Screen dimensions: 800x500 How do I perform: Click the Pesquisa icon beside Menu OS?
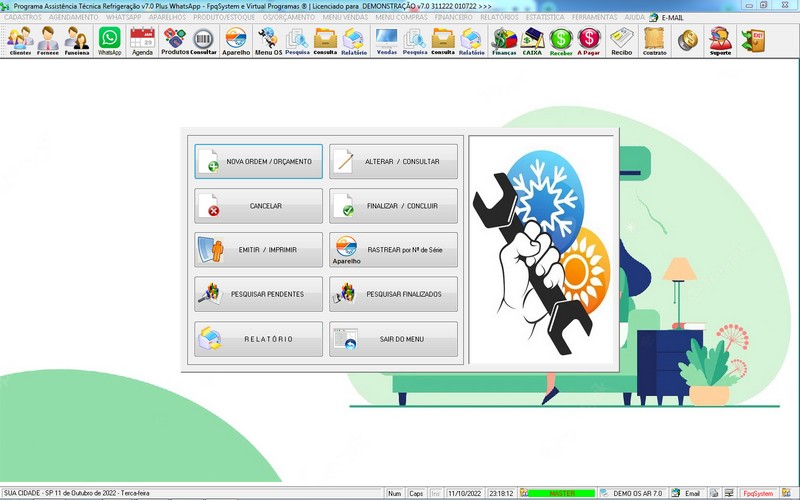point(297,41)
